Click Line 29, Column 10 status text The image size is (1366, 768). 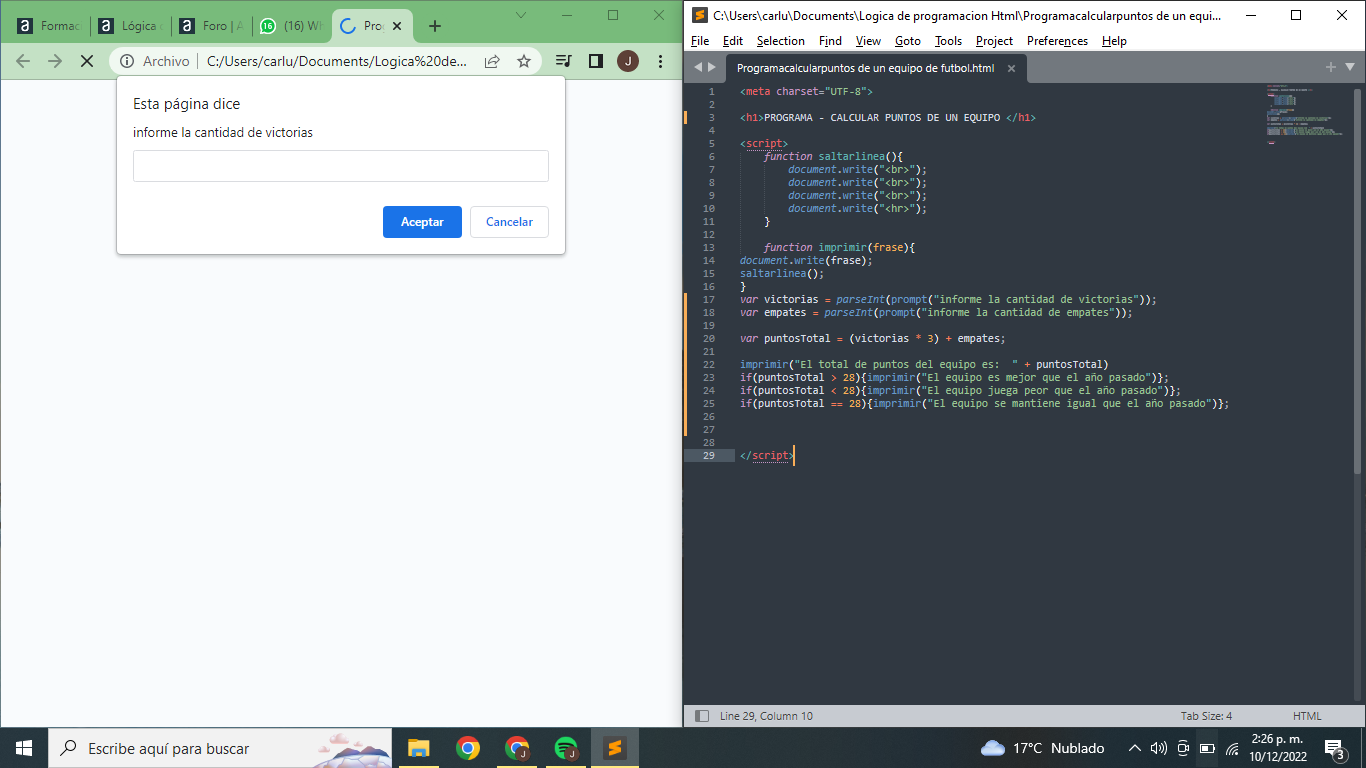pos(766,716)
